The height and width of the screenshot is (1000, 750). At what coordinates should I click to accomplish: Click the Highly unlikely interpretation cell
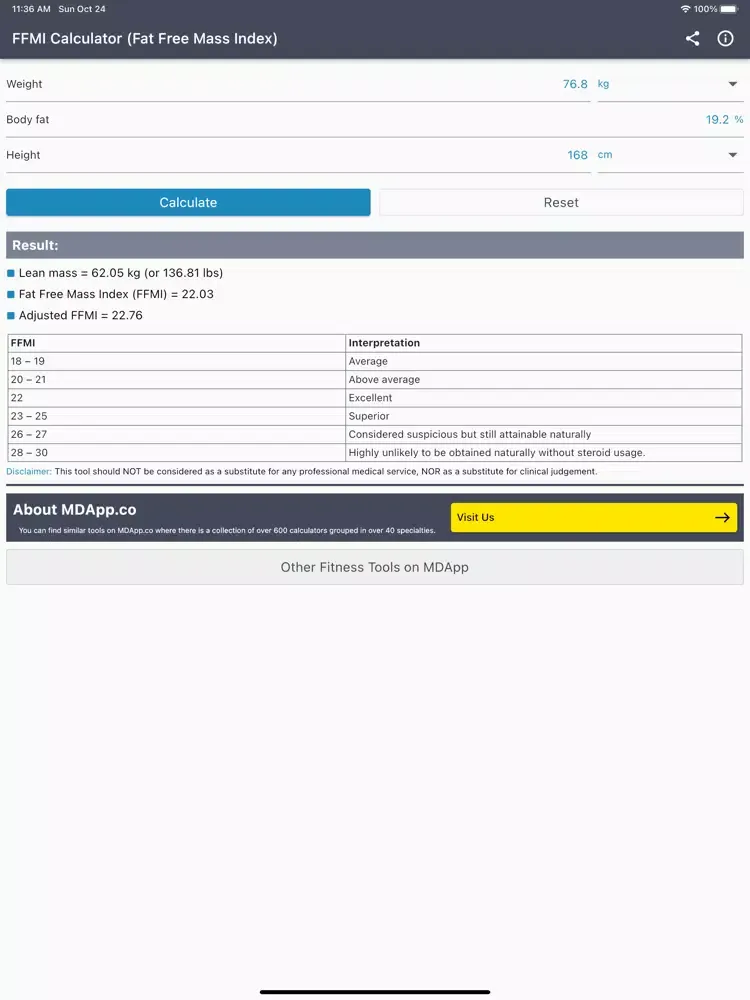pyautogui.click(x=544, y=453)
